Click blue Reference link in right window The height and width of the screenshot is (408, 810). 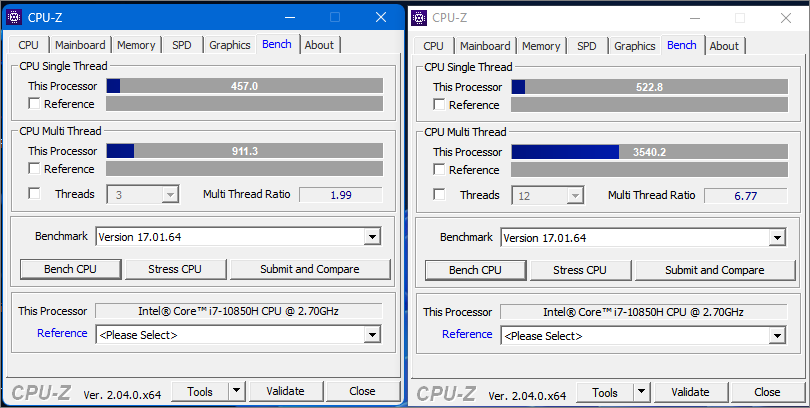click(x=467, y=334)
